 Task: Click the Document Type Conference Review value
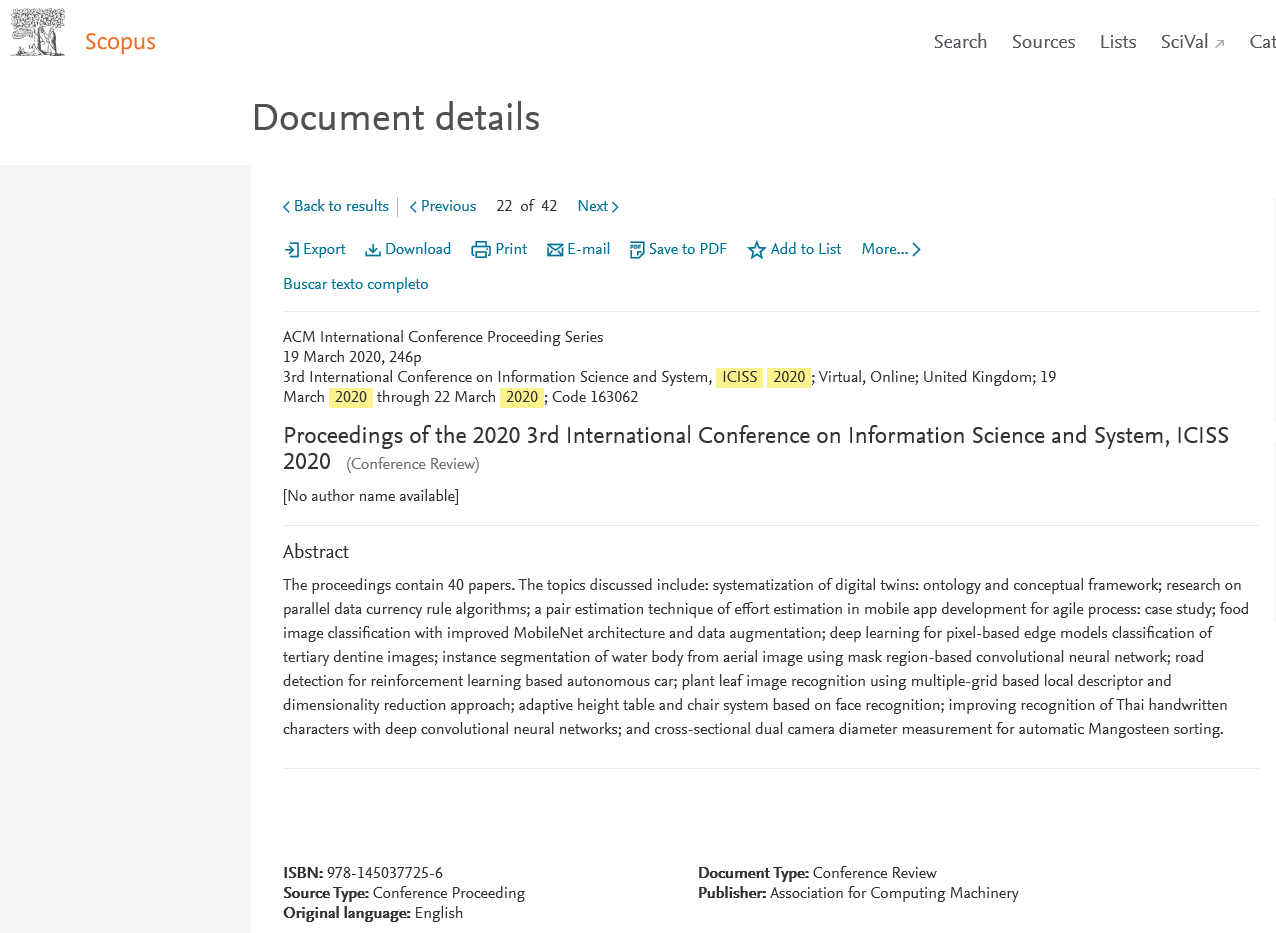coord(875,874)
